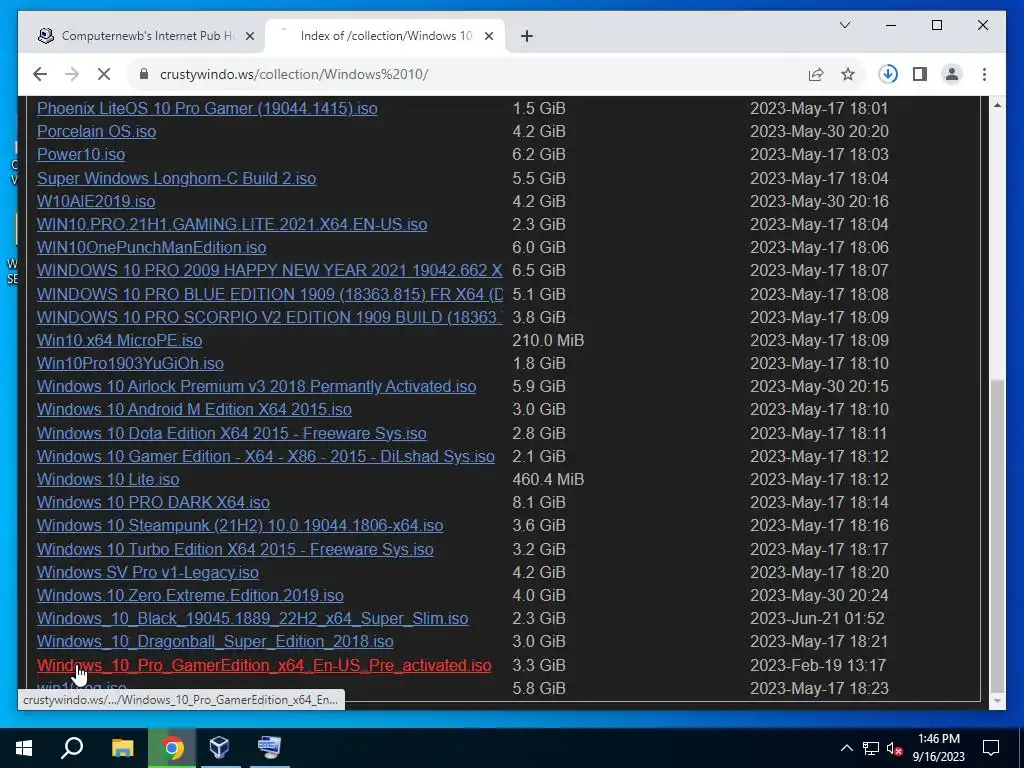Click the scrollbar down arrow
Screen dimensions: 1024x768
point(997,700)
